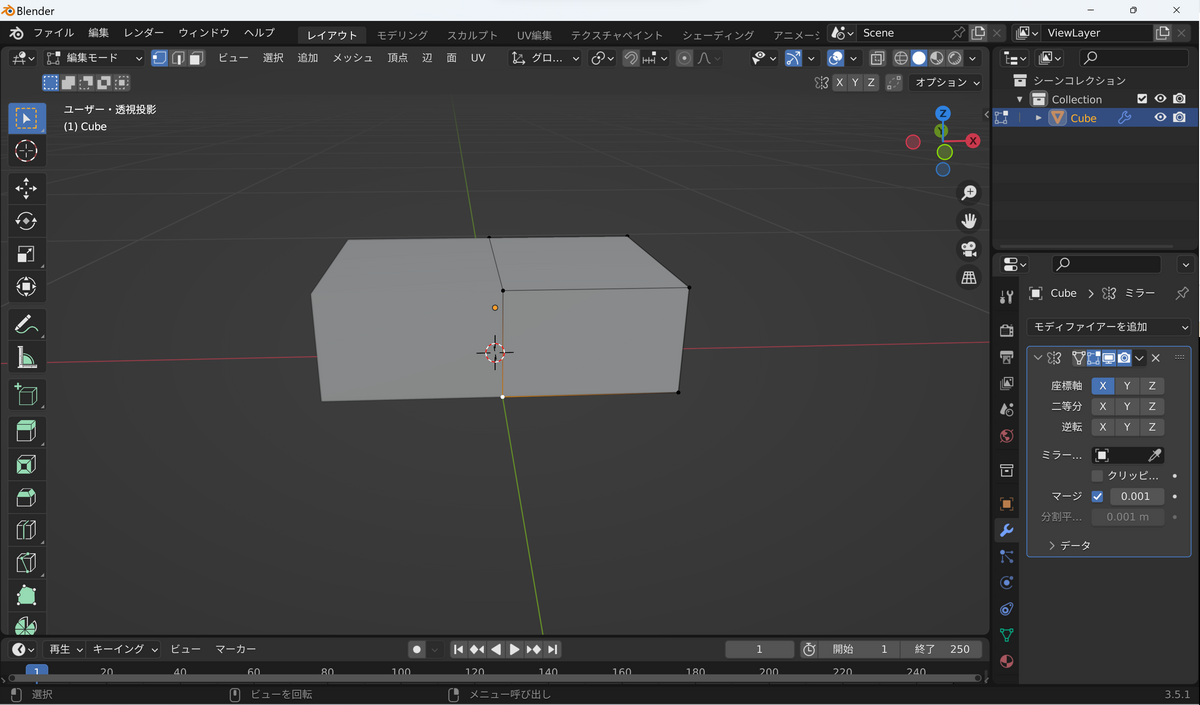Click the Merge distance 0.001 field
Image resolution: width=1200 pixels, height=705 pixels.
(x=1137, y=496)
